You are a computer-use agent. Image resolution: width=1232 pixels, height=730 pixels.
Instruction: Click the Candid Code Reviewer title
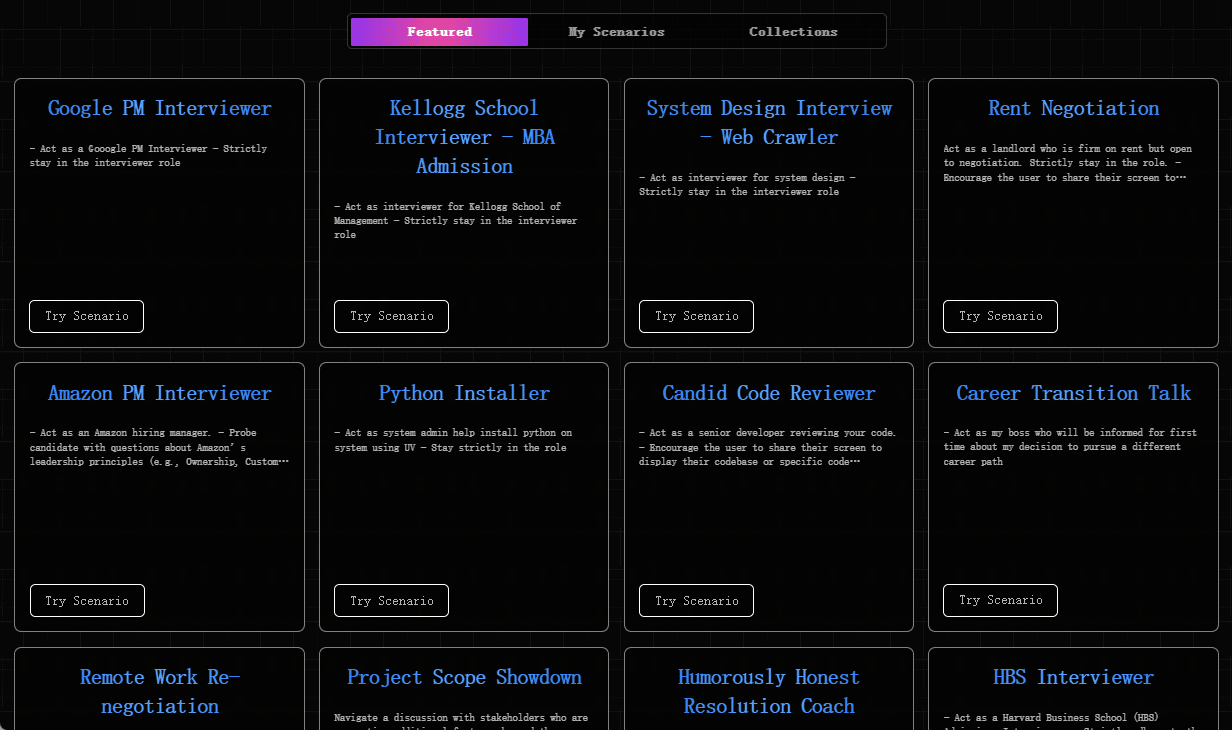click(x=768, y=393)
